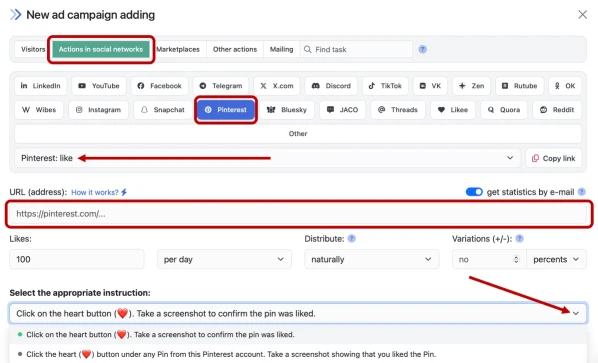Select the X.com network button
The width and height of the screenshot is (598, 363).
tap(277, 86)
